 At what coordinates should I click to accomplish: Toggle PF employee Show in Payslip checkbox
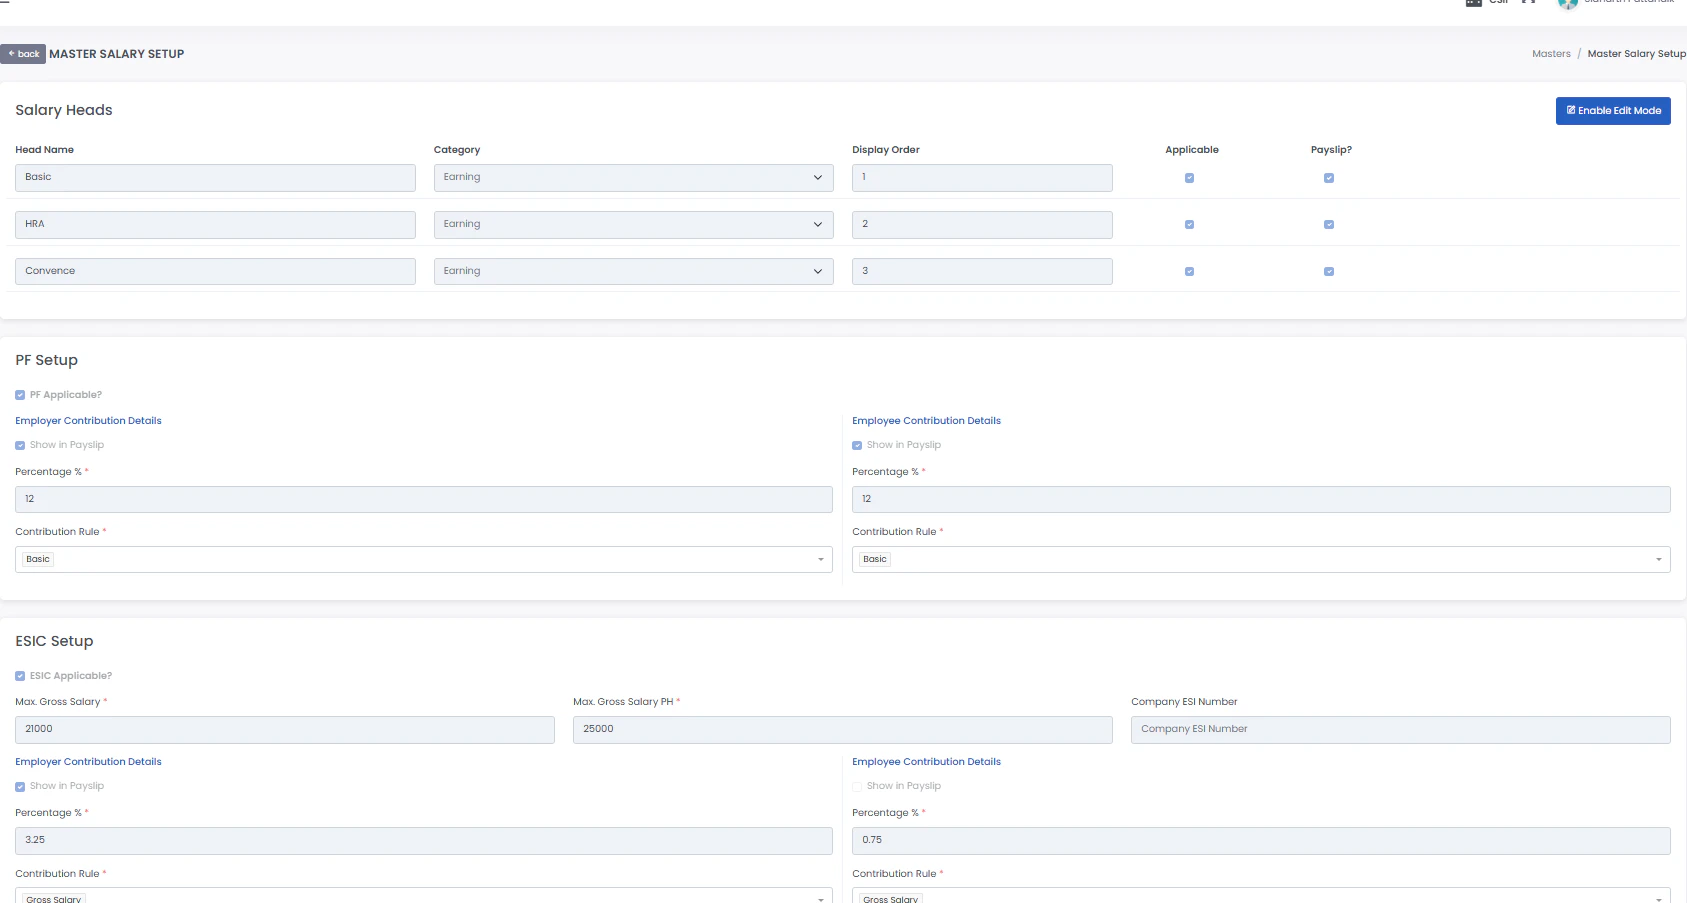(x=857, y=446)
